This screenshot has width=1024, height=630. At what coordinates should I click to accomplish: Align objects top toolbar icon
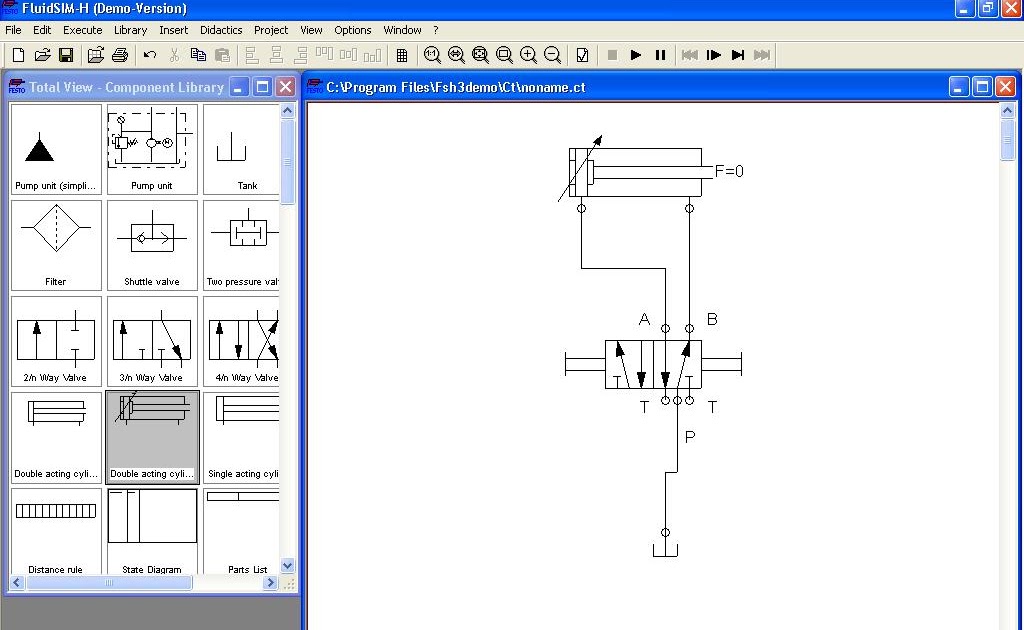(325, 55)
